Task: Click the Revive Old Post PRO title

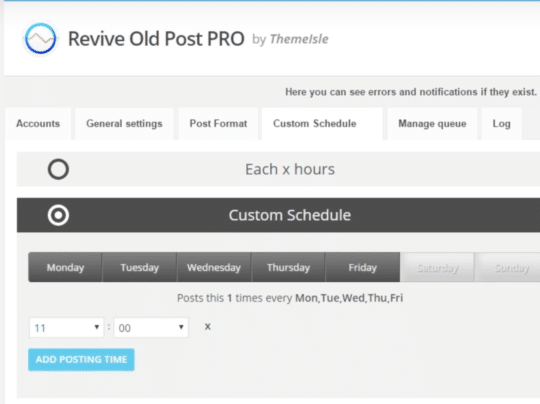Action: [156, 39]
